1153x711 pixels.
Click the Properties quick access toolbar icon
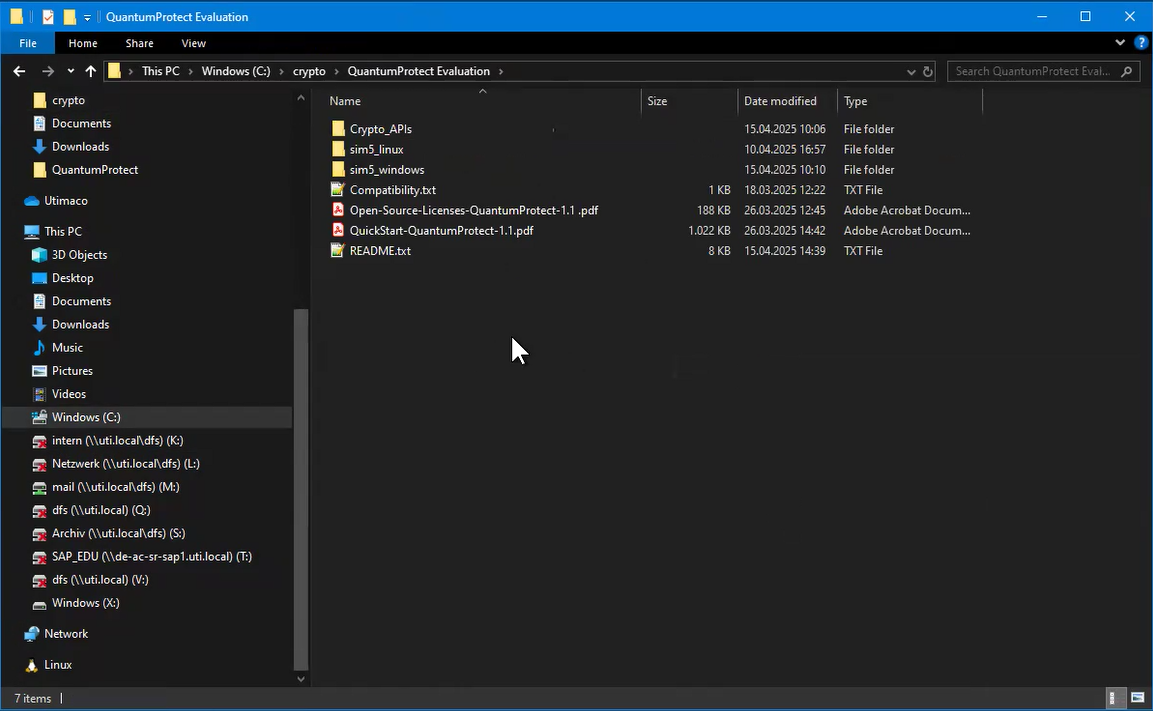click(48, 16)
